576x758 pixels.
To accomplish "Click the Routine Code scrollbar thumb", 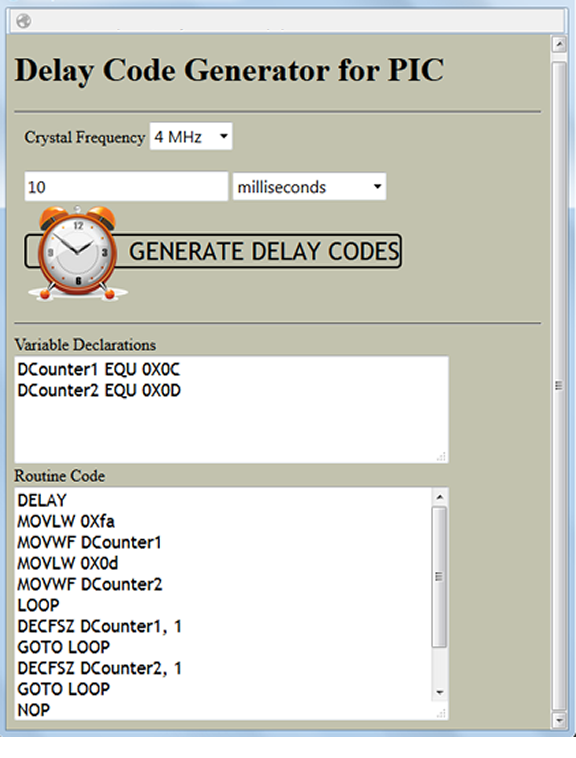I will pyautogui.click(x=439, y=577).
